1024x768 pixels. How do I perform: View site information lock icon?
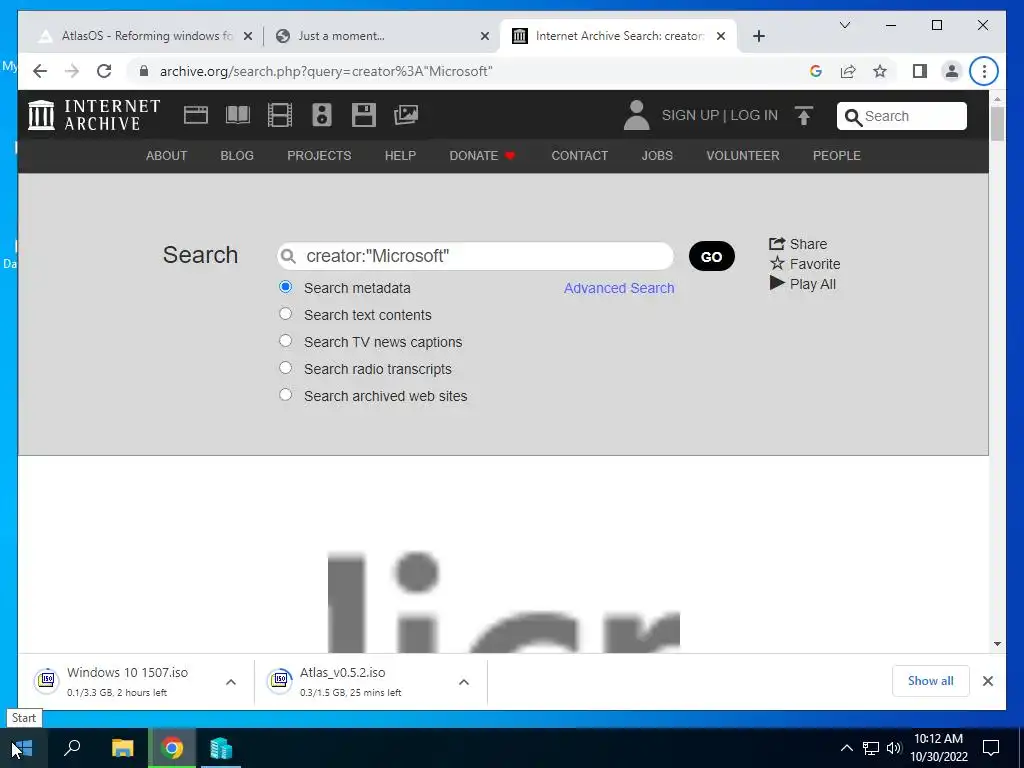point(144,71)
